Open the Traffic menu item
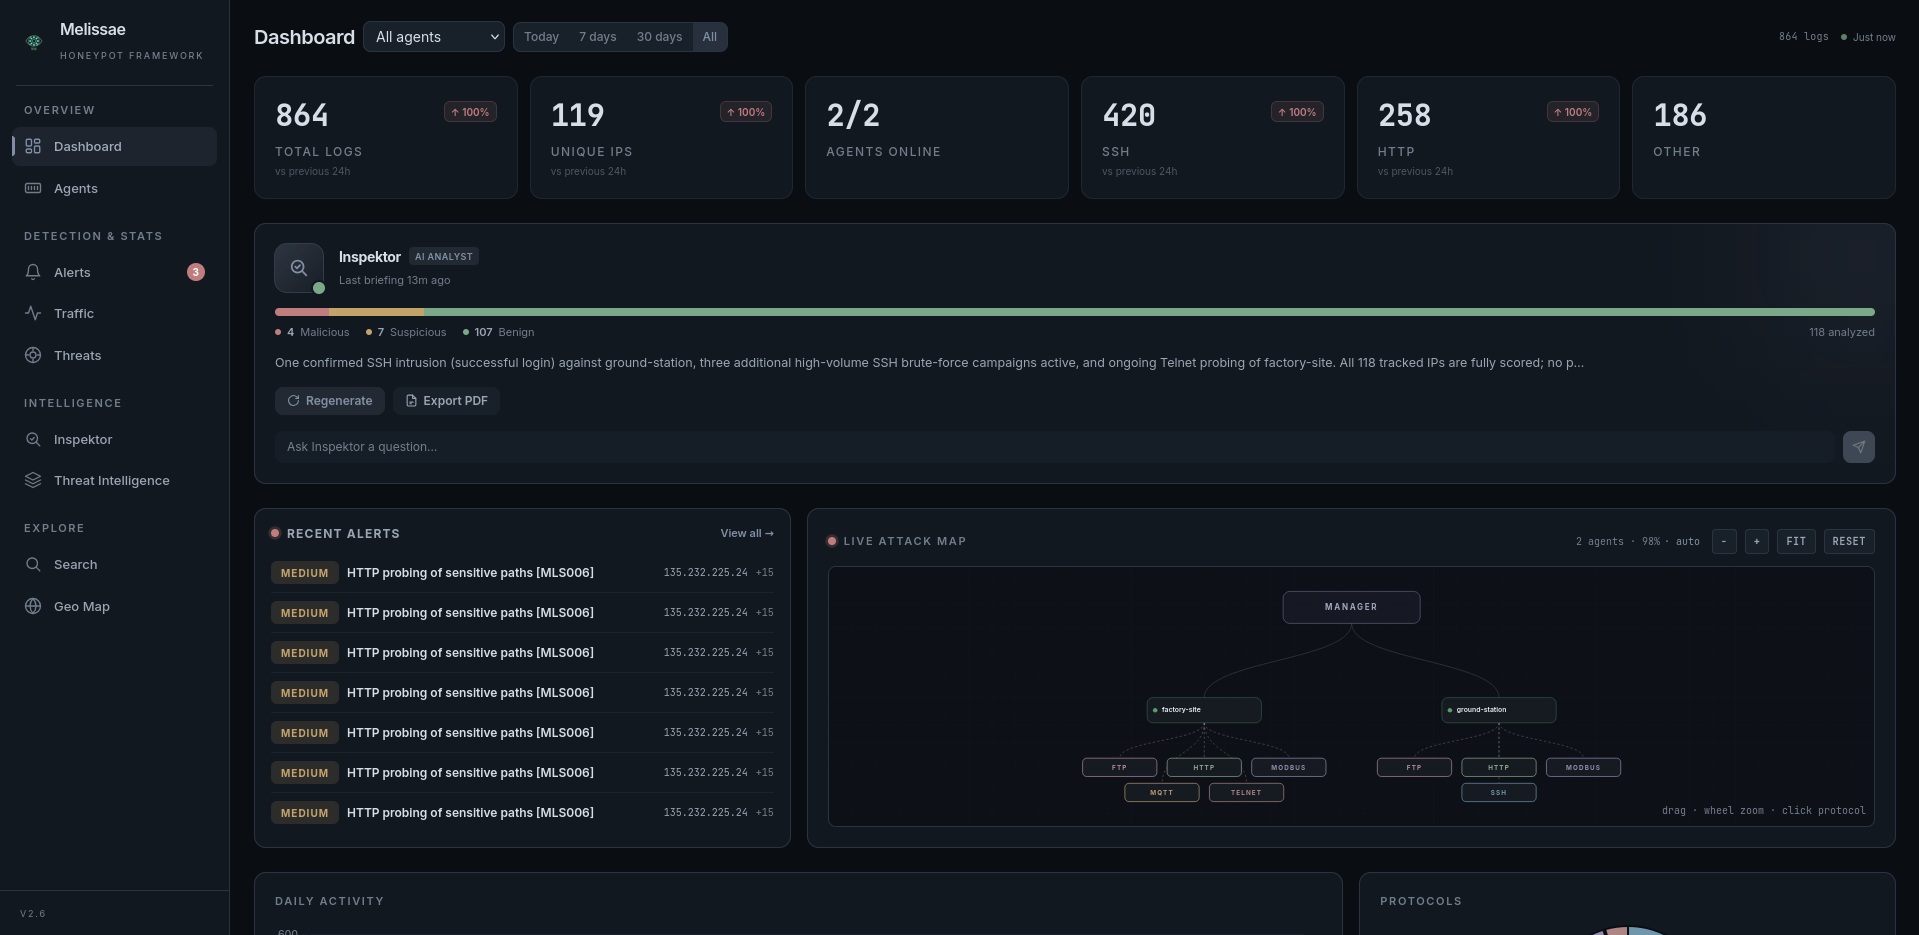1919x935 pixels. pos(114,313)
